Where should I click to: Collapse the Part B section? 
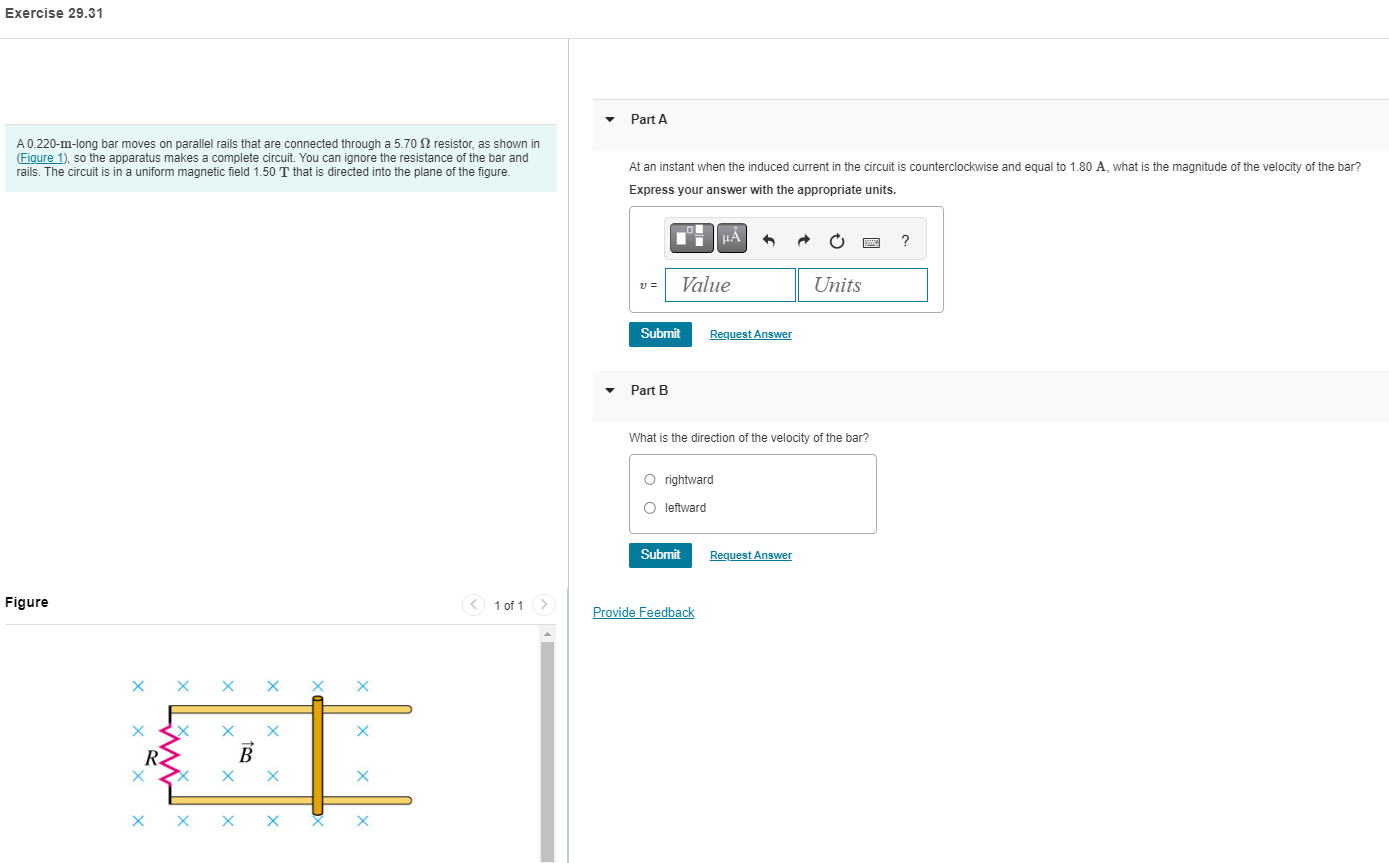tap(609, 391)
